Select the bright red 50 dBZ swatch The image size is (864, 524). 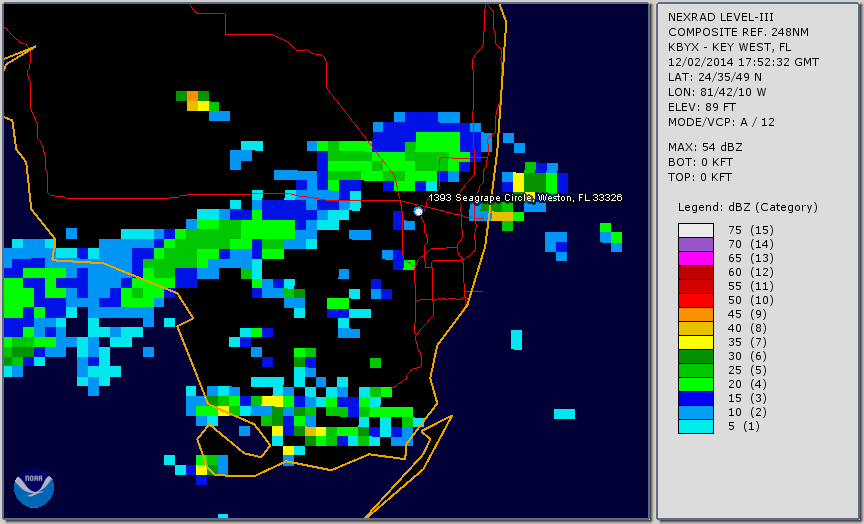pos(696,300)
